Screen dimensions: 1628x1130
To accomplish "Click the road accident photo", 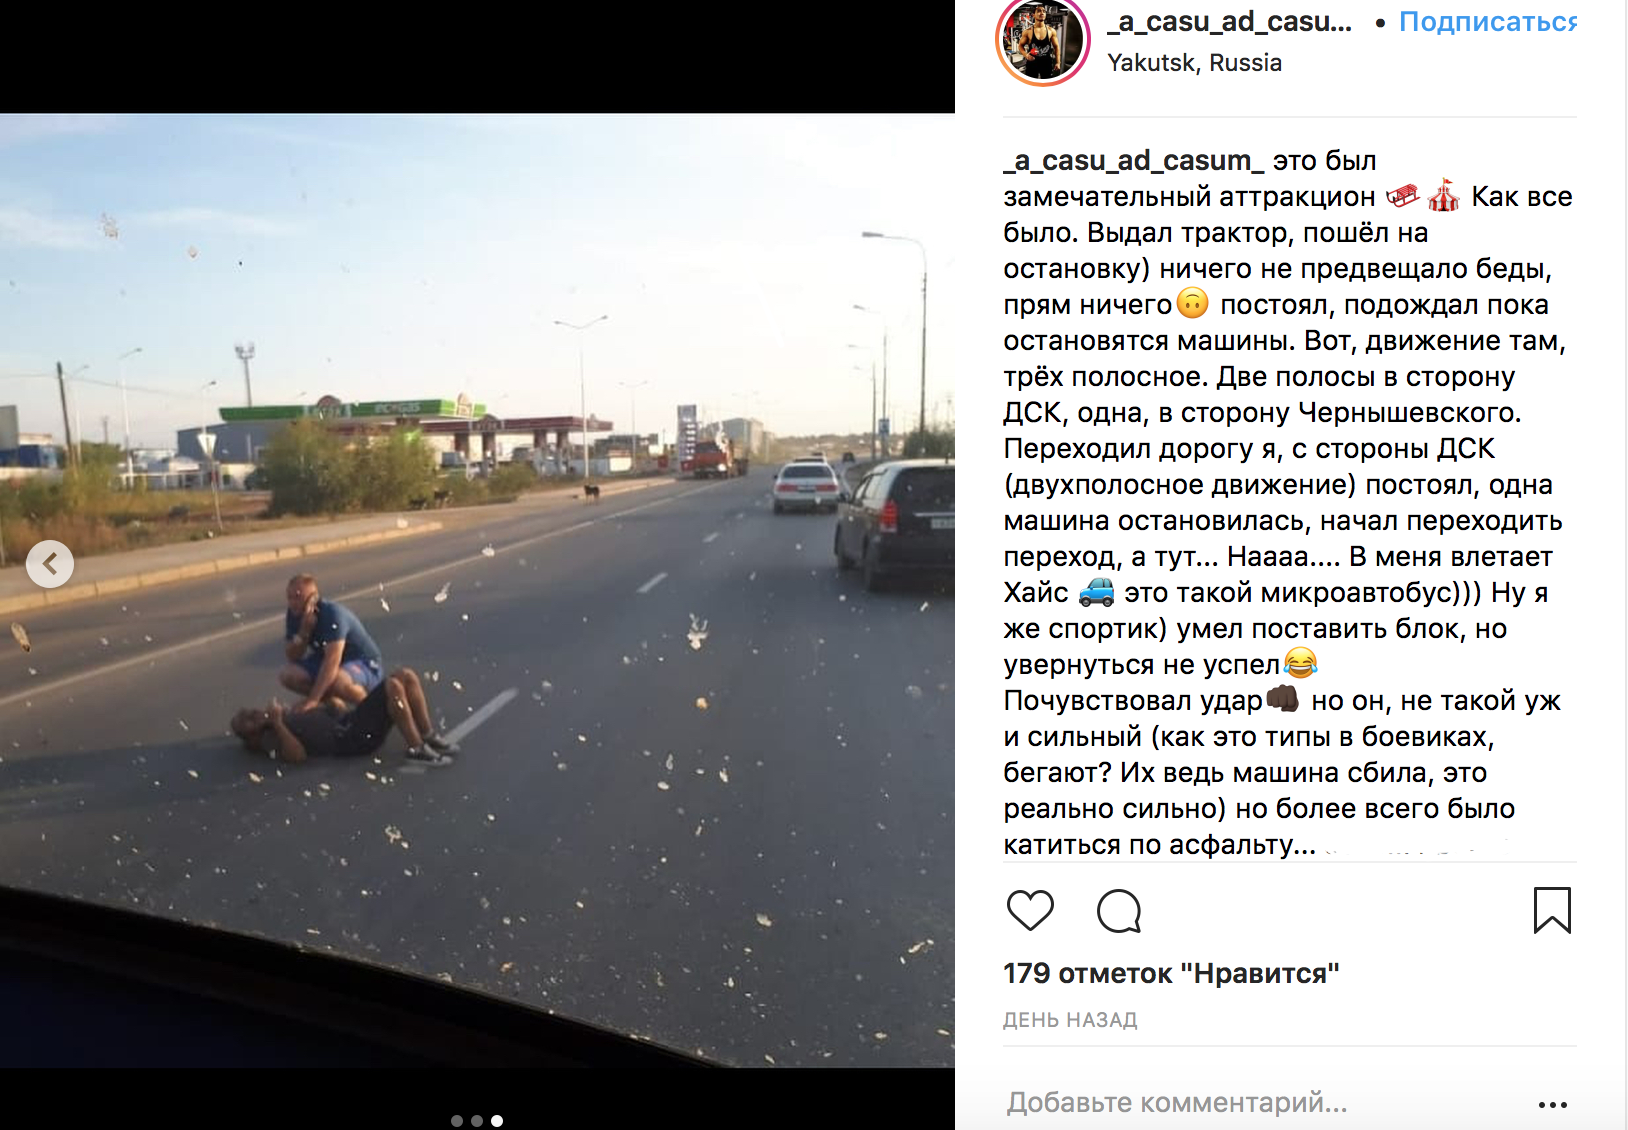I will (x=477, y=590).
